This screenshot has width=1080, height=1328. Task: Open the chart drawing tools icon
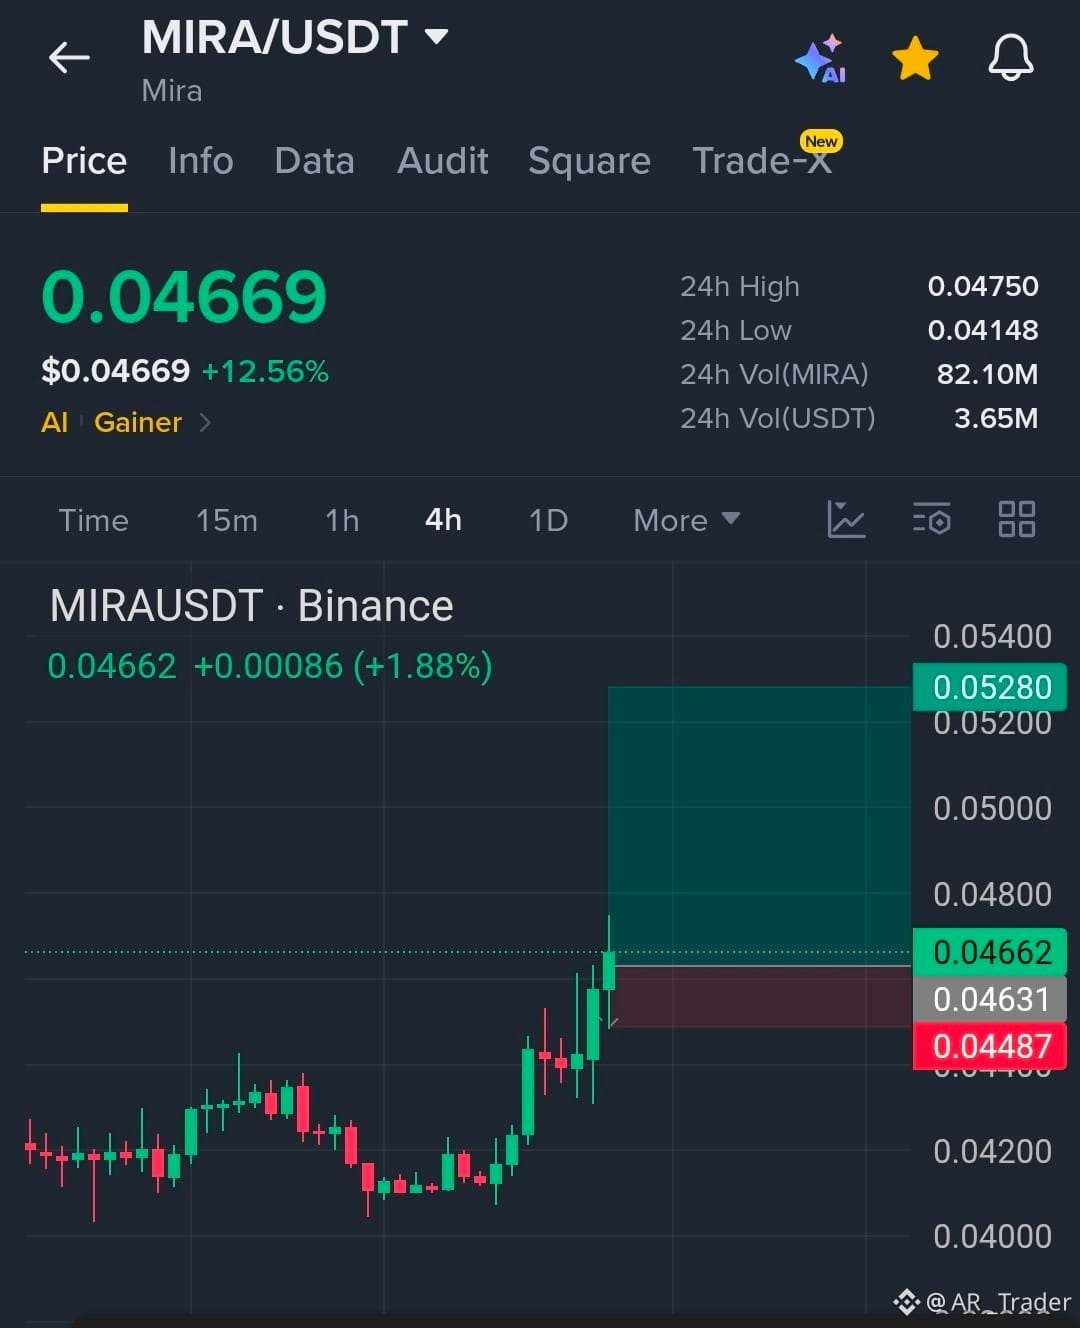(x=846, y=519)
